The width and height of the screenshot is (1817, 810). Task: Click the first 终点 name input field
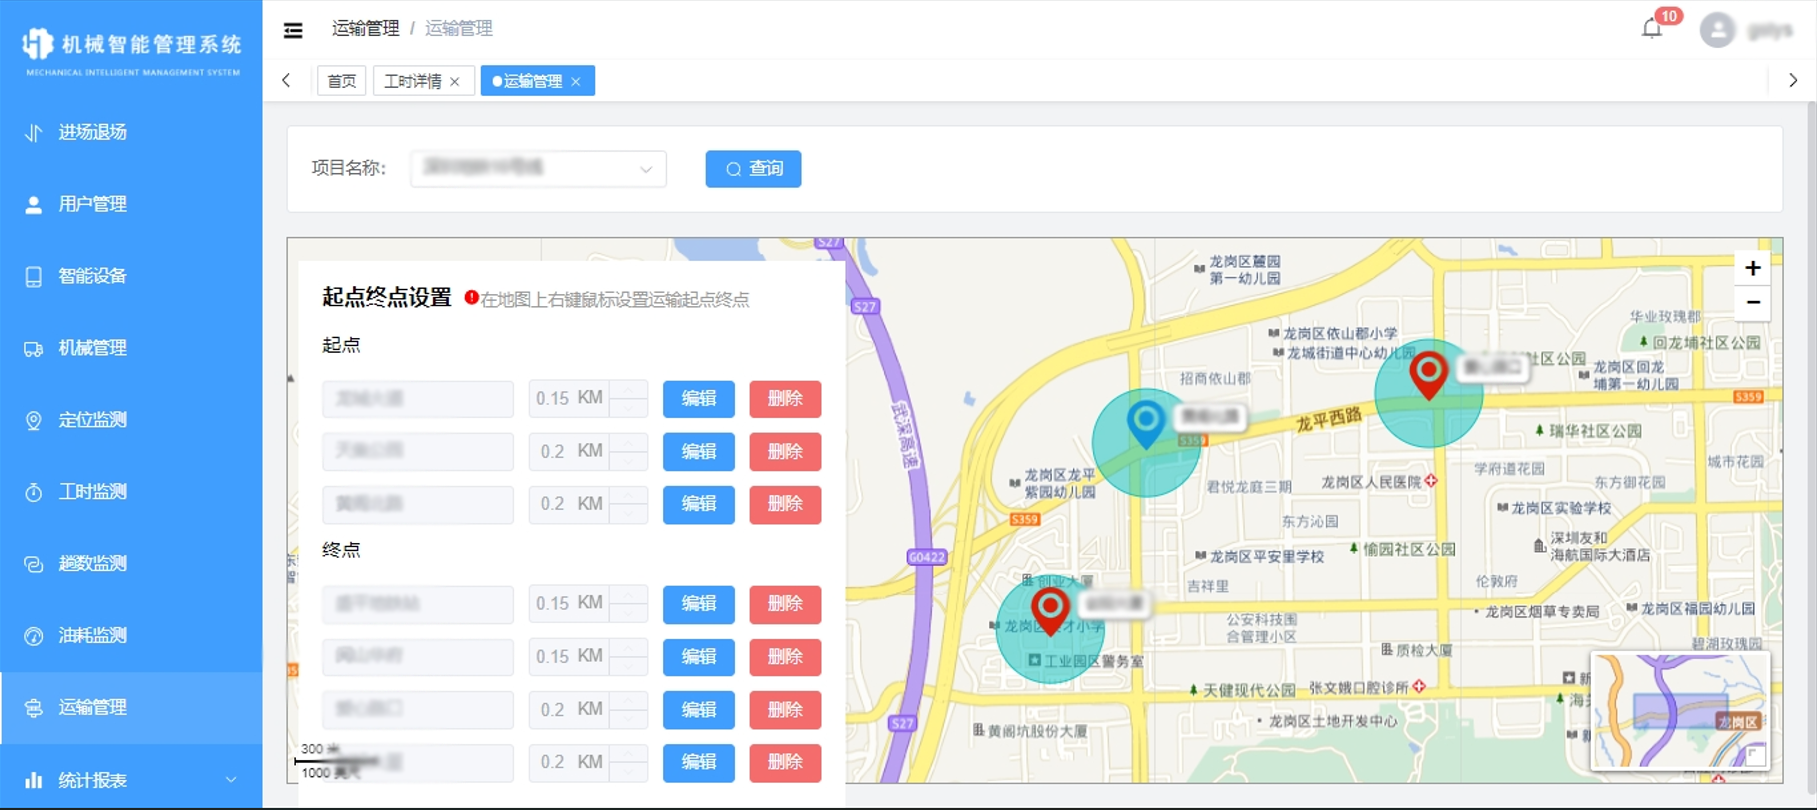pyautogui.click(x=418, y=604)
